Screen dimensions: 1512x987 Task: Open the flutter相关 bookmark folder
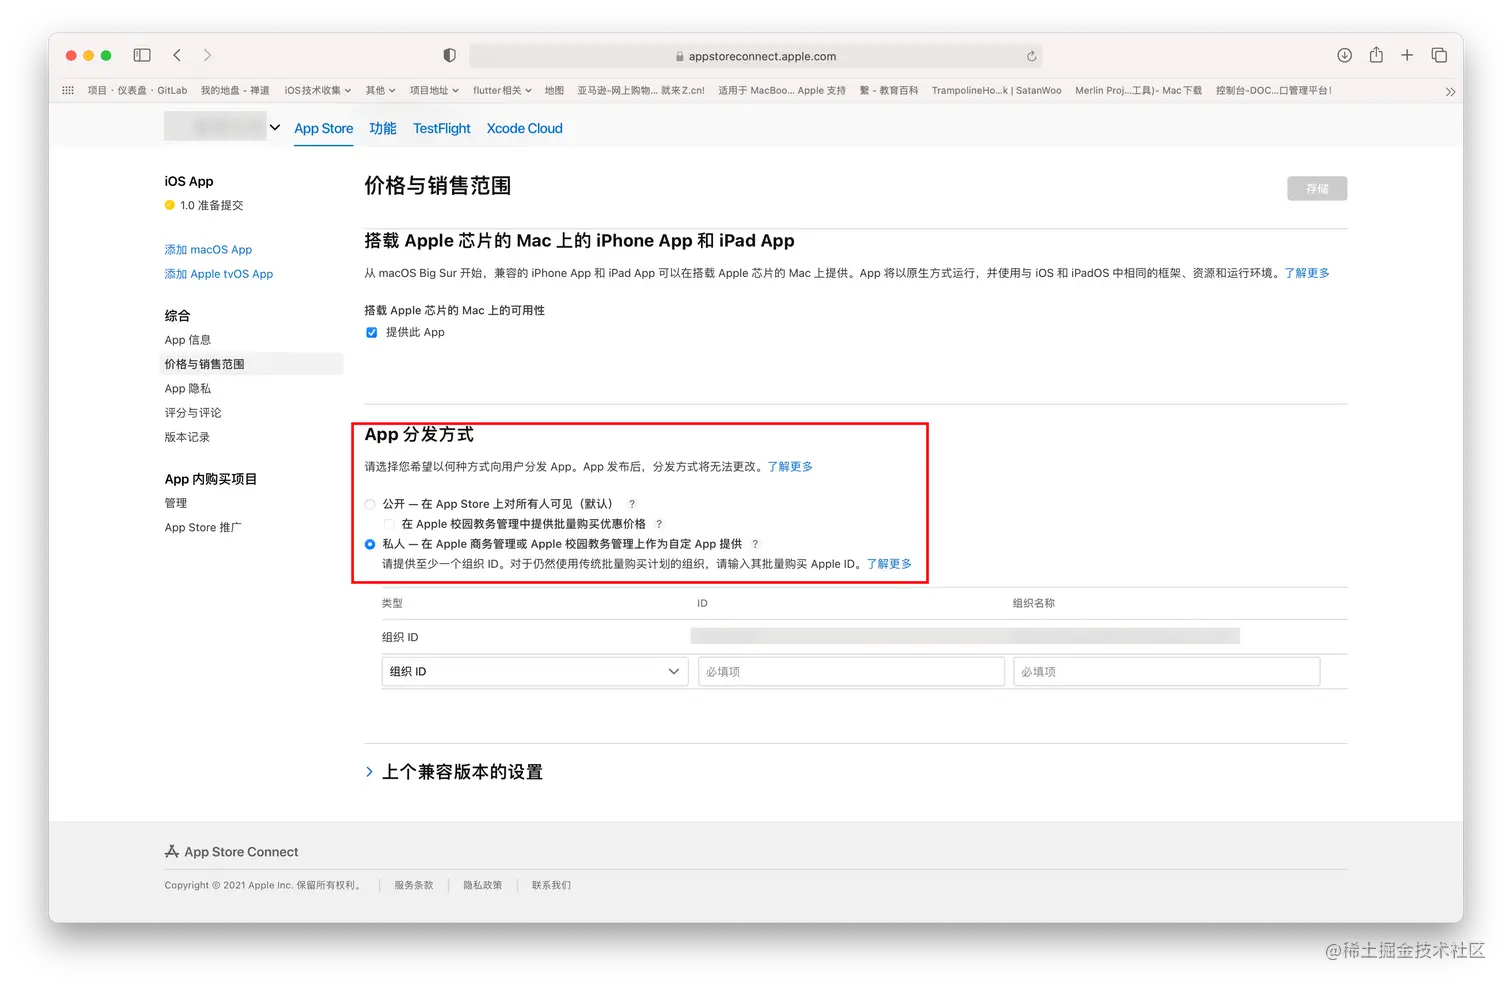502,90
